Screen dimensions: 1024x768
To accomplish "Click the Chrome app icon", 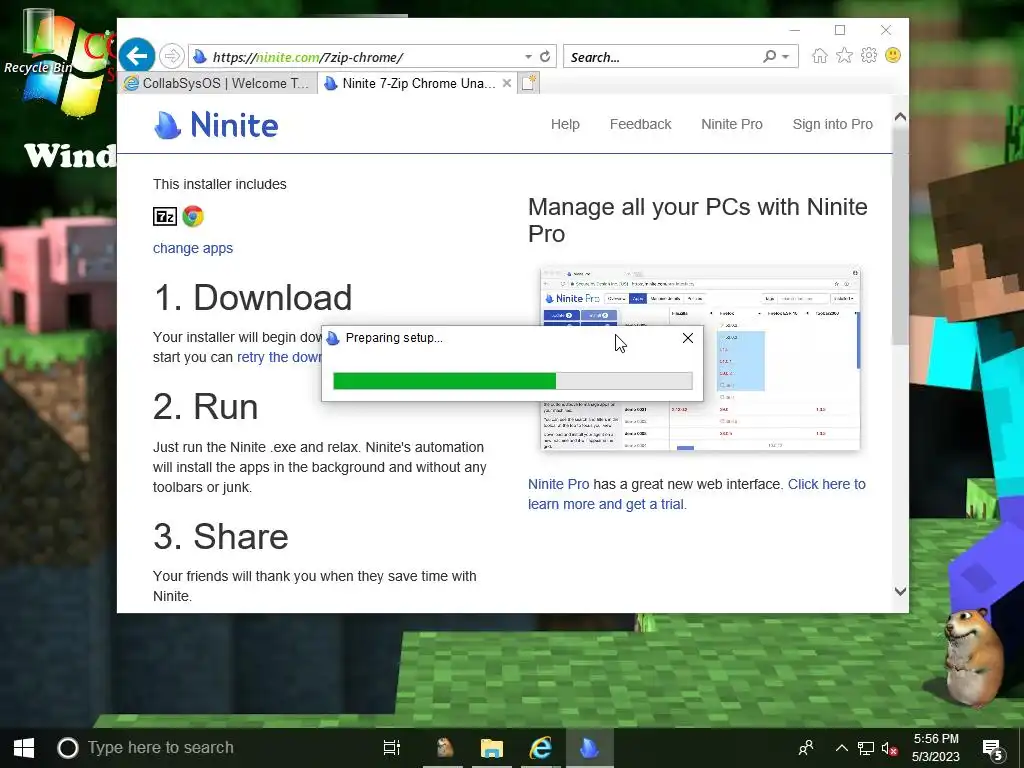I will [x=193, y=216].
